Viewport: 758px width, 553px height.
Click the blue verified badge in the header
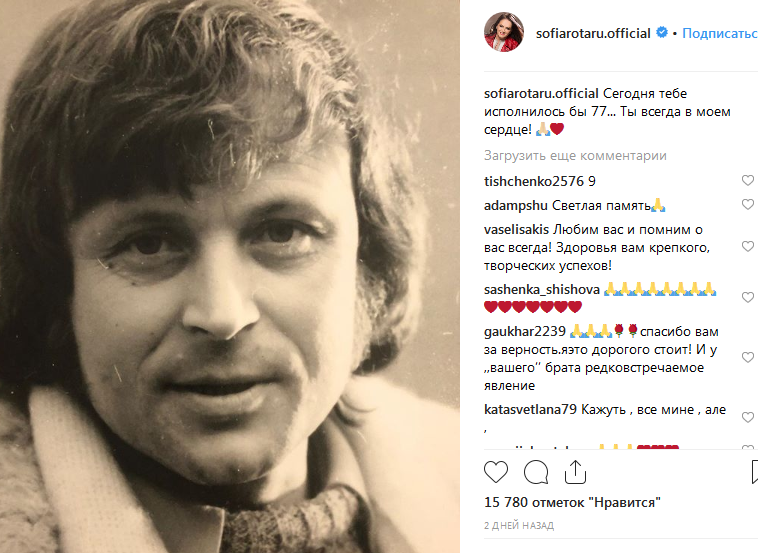click(661, 33)
